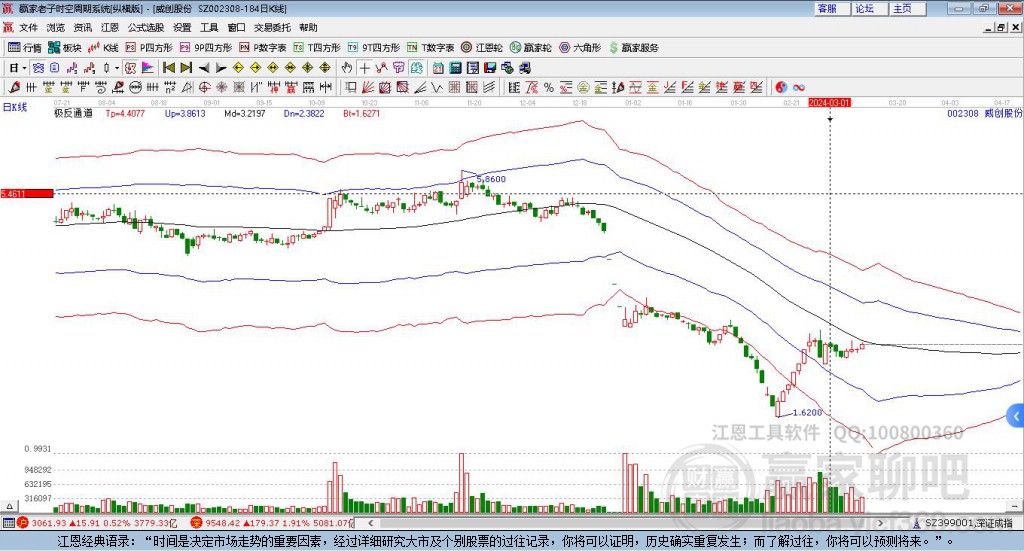Expand the side panel blue chevron
The height and width of the screenshot is (551, 1024).
click(x=1016, y=416)
